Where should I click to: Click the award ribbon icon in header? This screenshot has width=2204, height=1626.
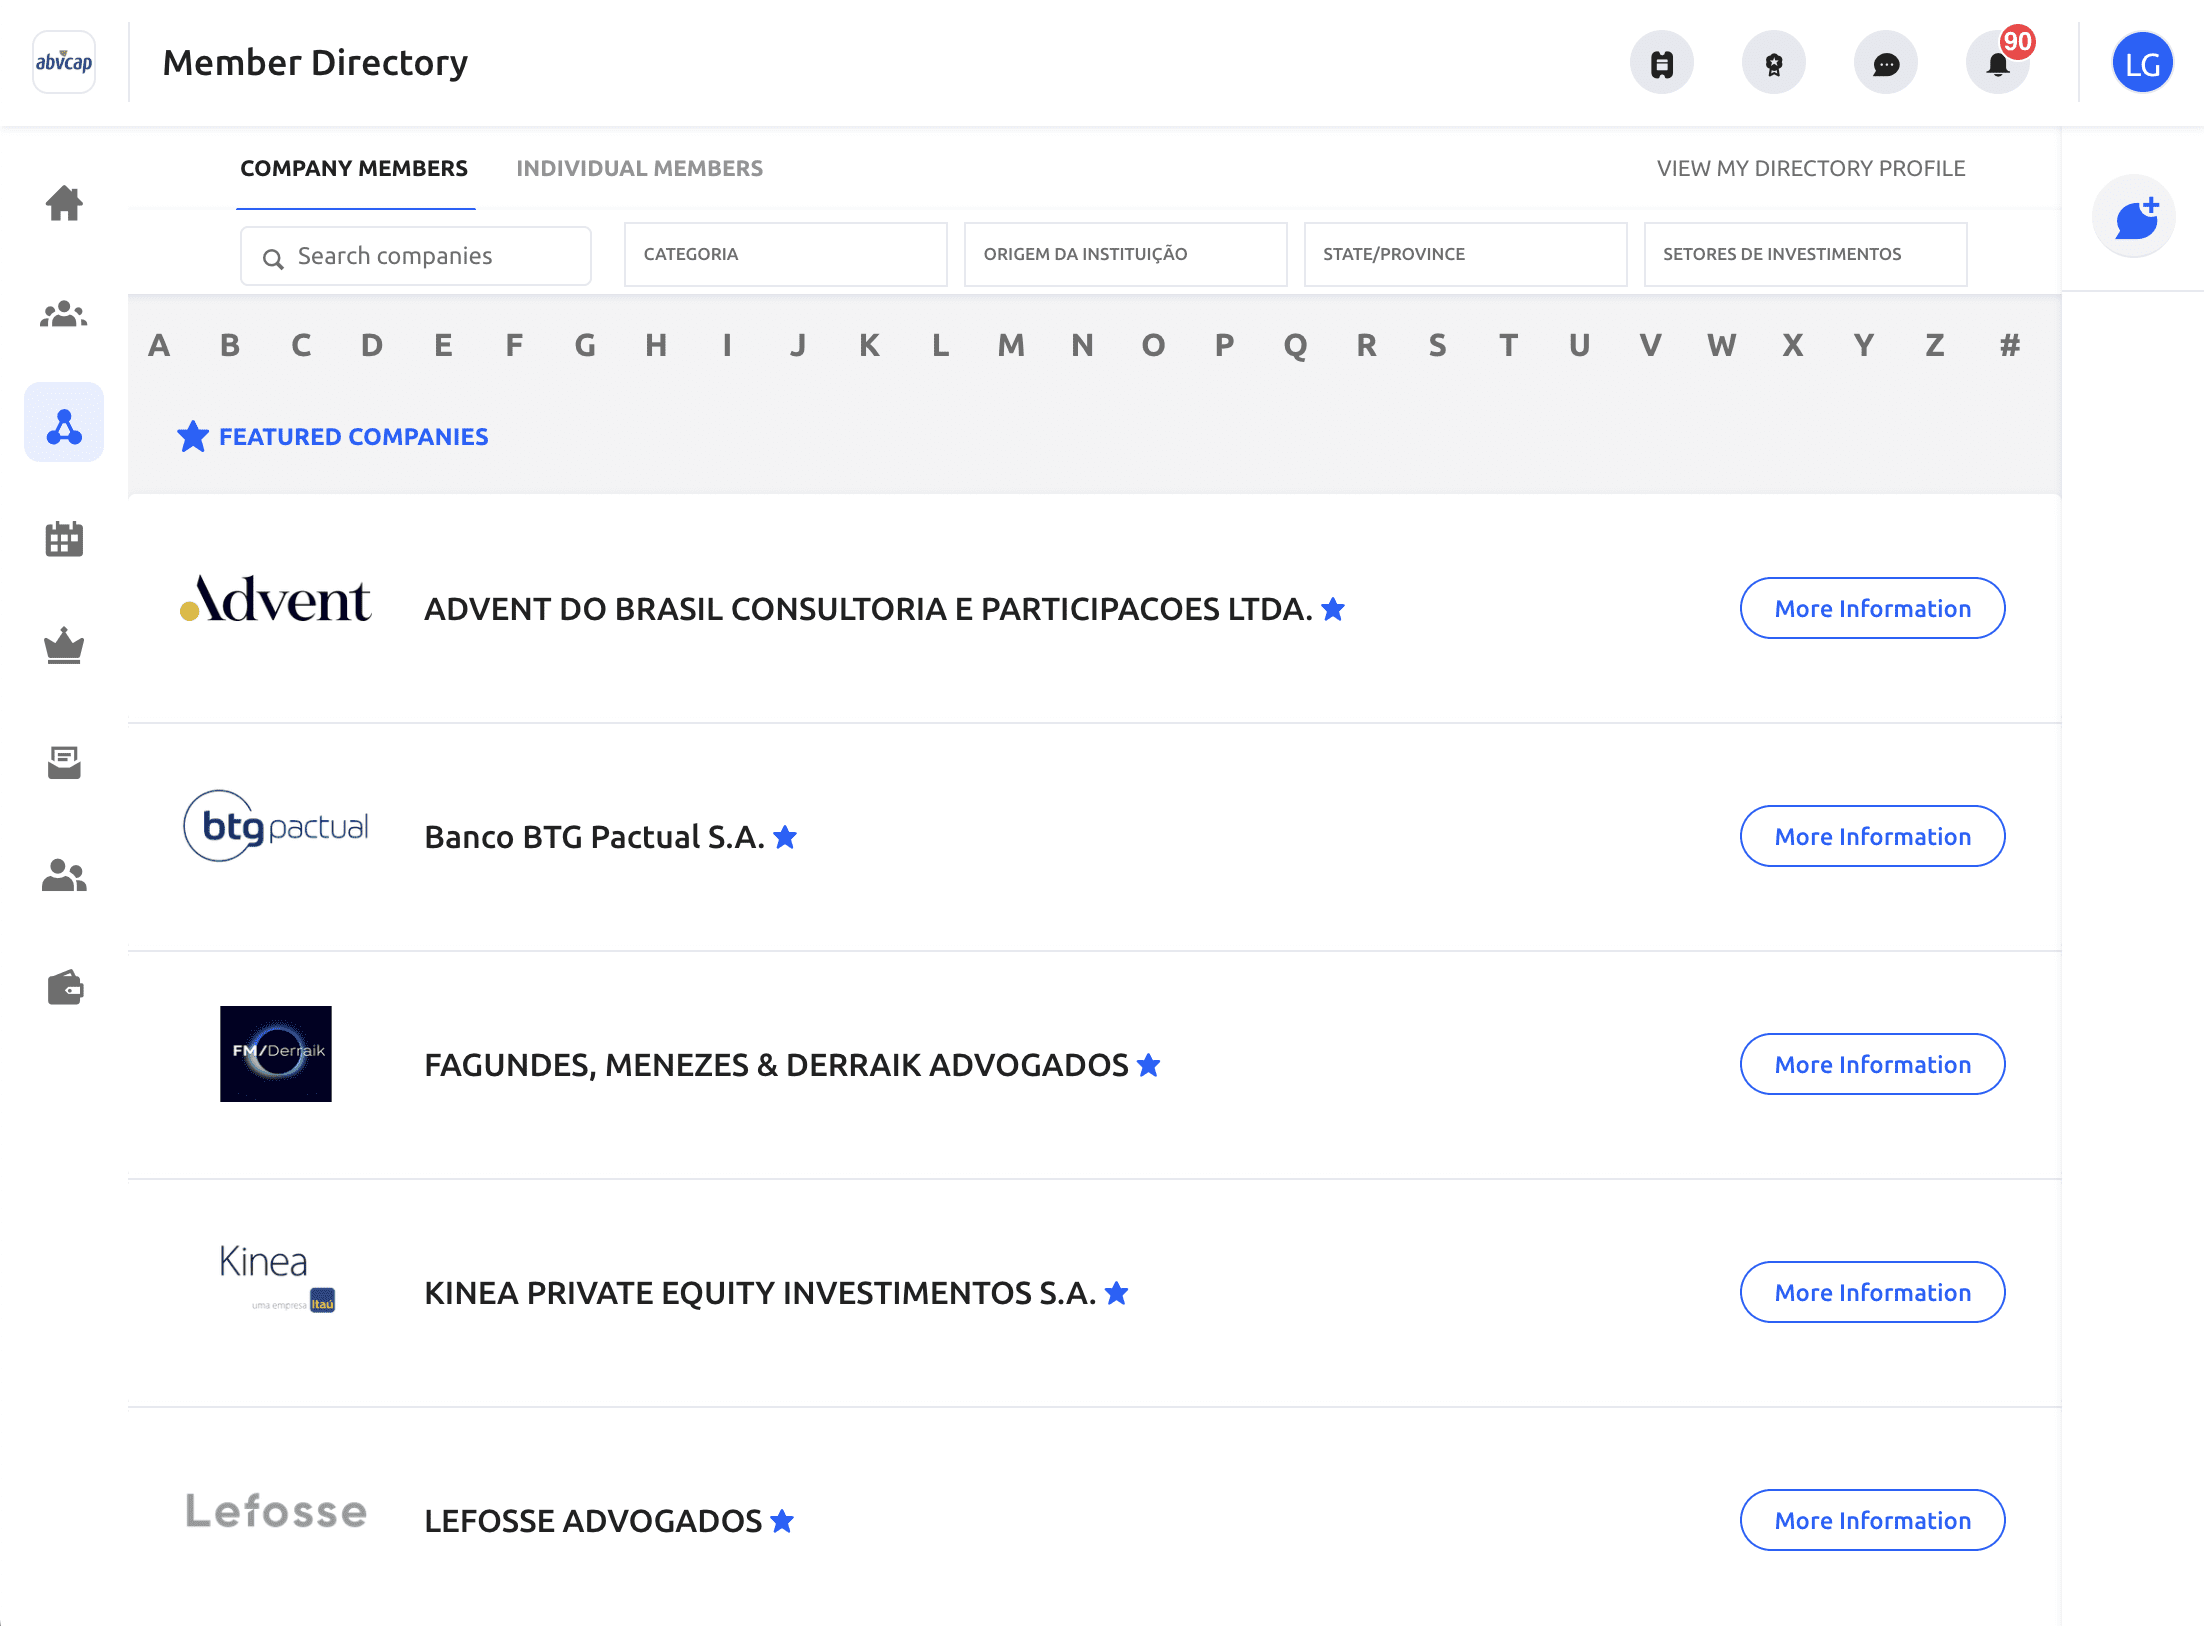1773,64
